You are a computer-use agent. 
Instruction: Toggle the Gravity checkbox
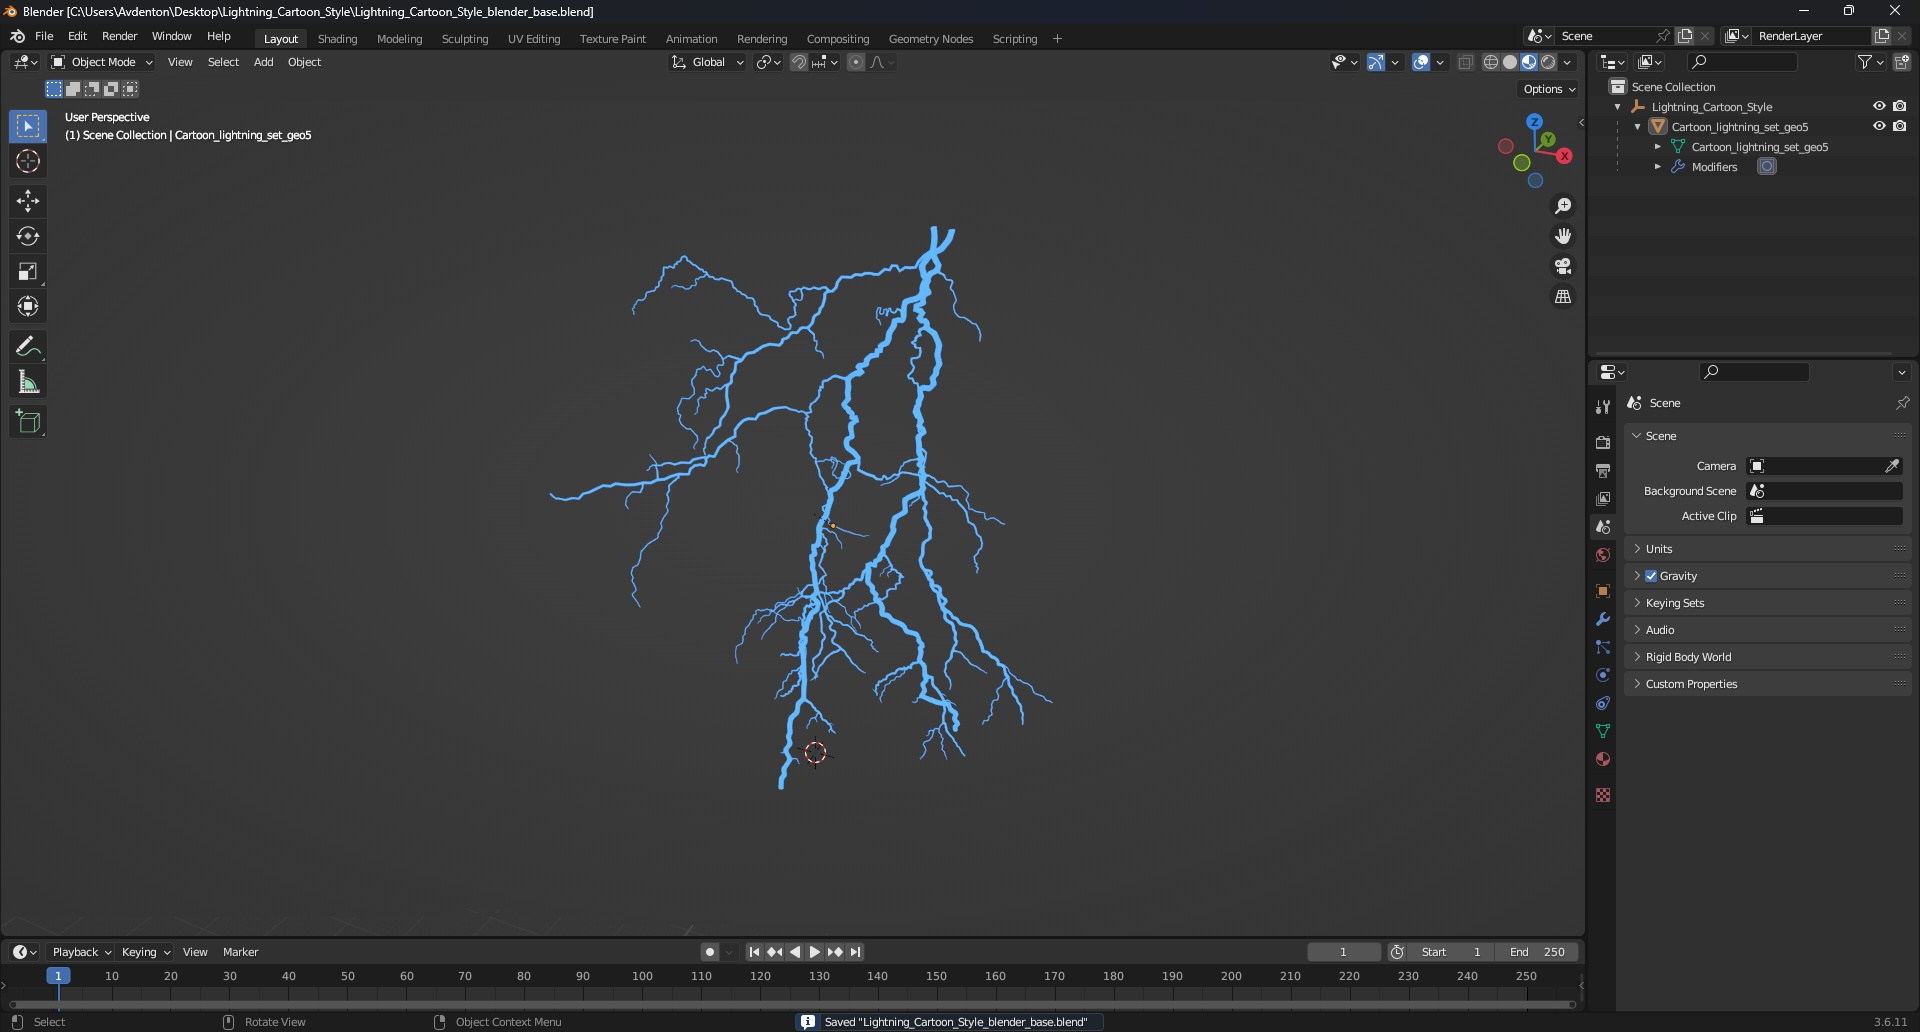(1651, 576)
